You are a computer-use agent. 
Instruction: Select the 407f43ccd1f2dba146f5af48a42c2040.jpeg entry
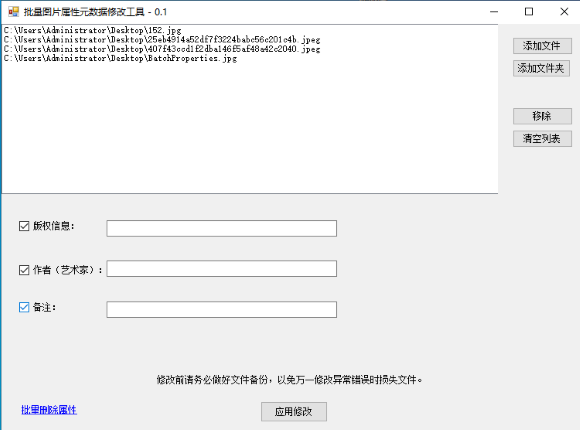tap(162, 49)
